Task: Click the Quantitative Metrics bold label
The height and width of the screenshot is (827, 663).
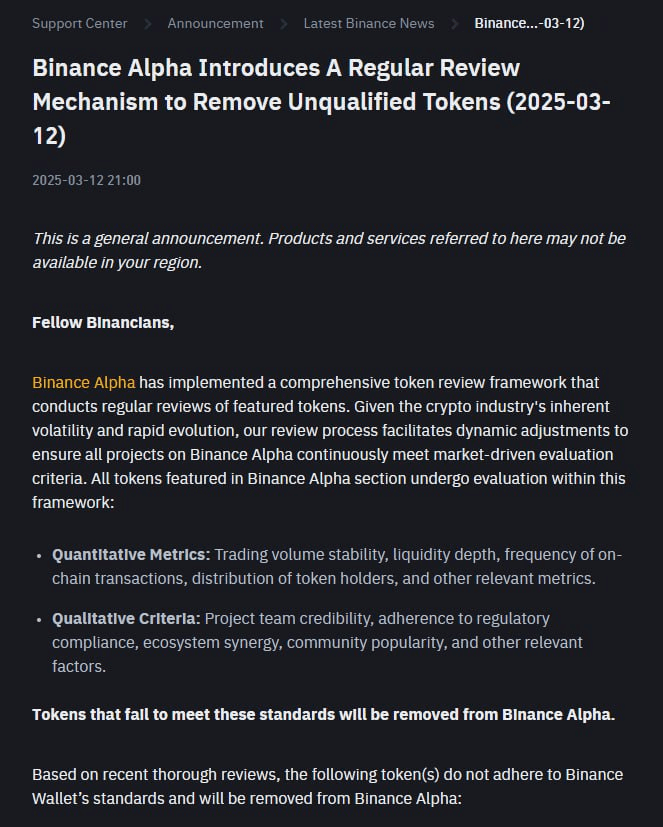Action: (x=131, y=554)
